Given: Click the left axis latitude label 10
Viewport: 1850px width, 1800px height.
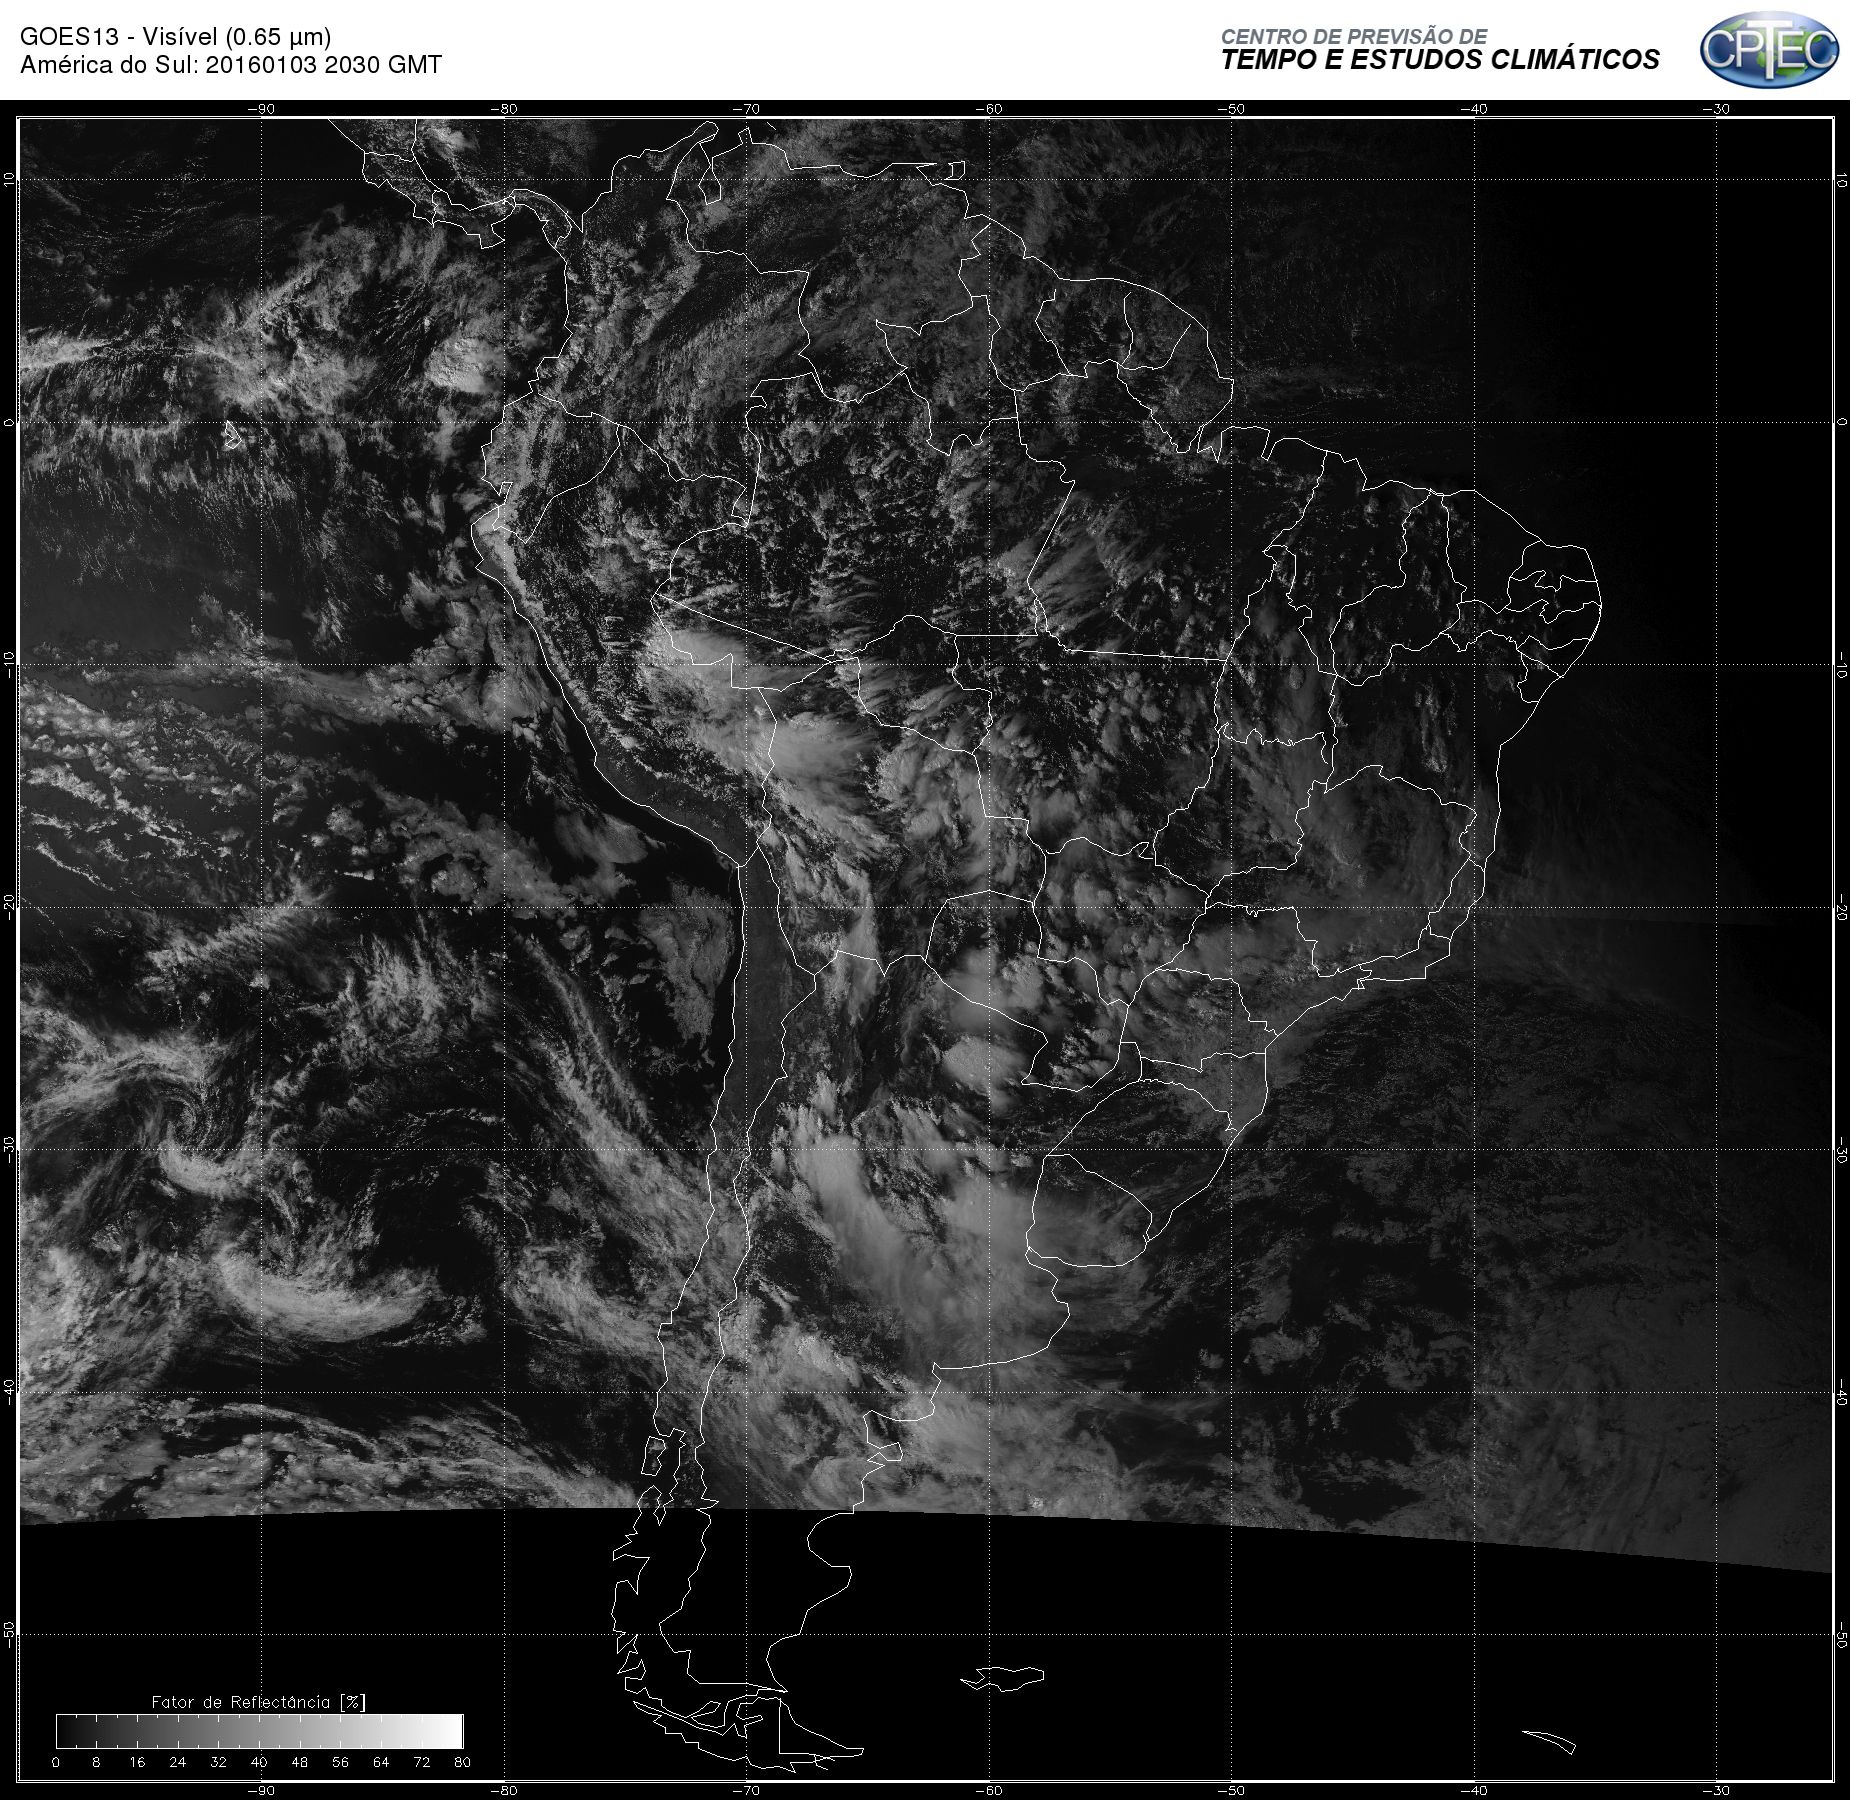Looking at the screenshot, I should 9,179.
